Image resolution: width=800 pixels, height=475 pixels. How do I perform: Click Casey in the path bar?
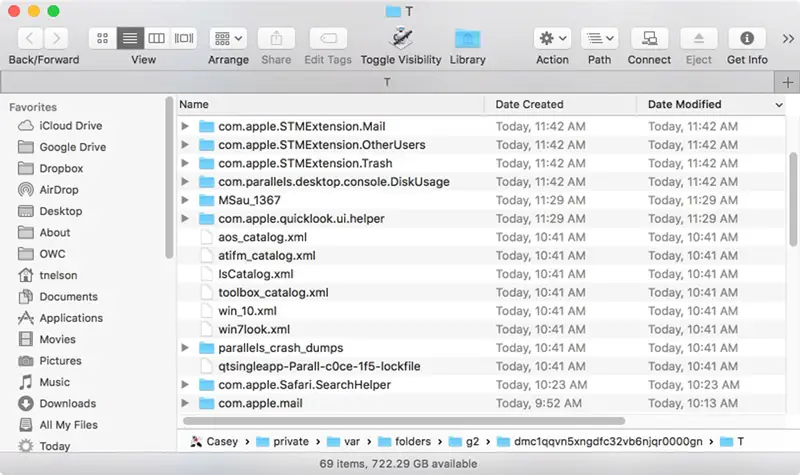[x=214, y=442]
